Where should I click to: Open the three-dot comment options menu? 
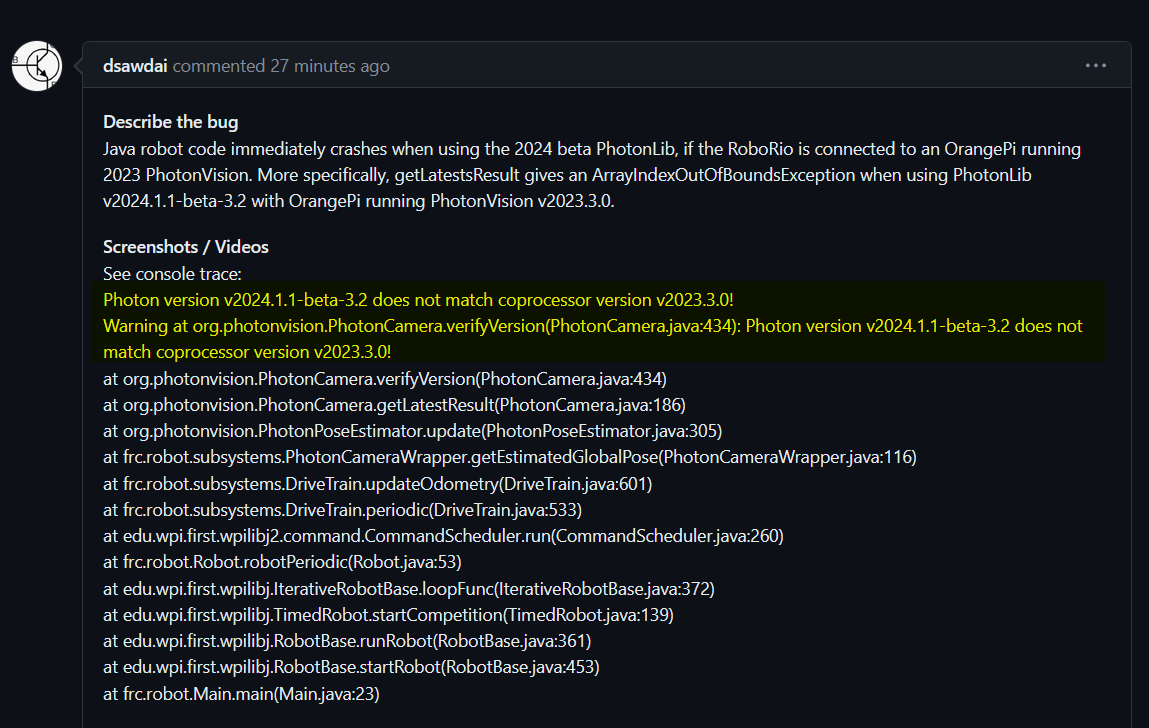1096,65
